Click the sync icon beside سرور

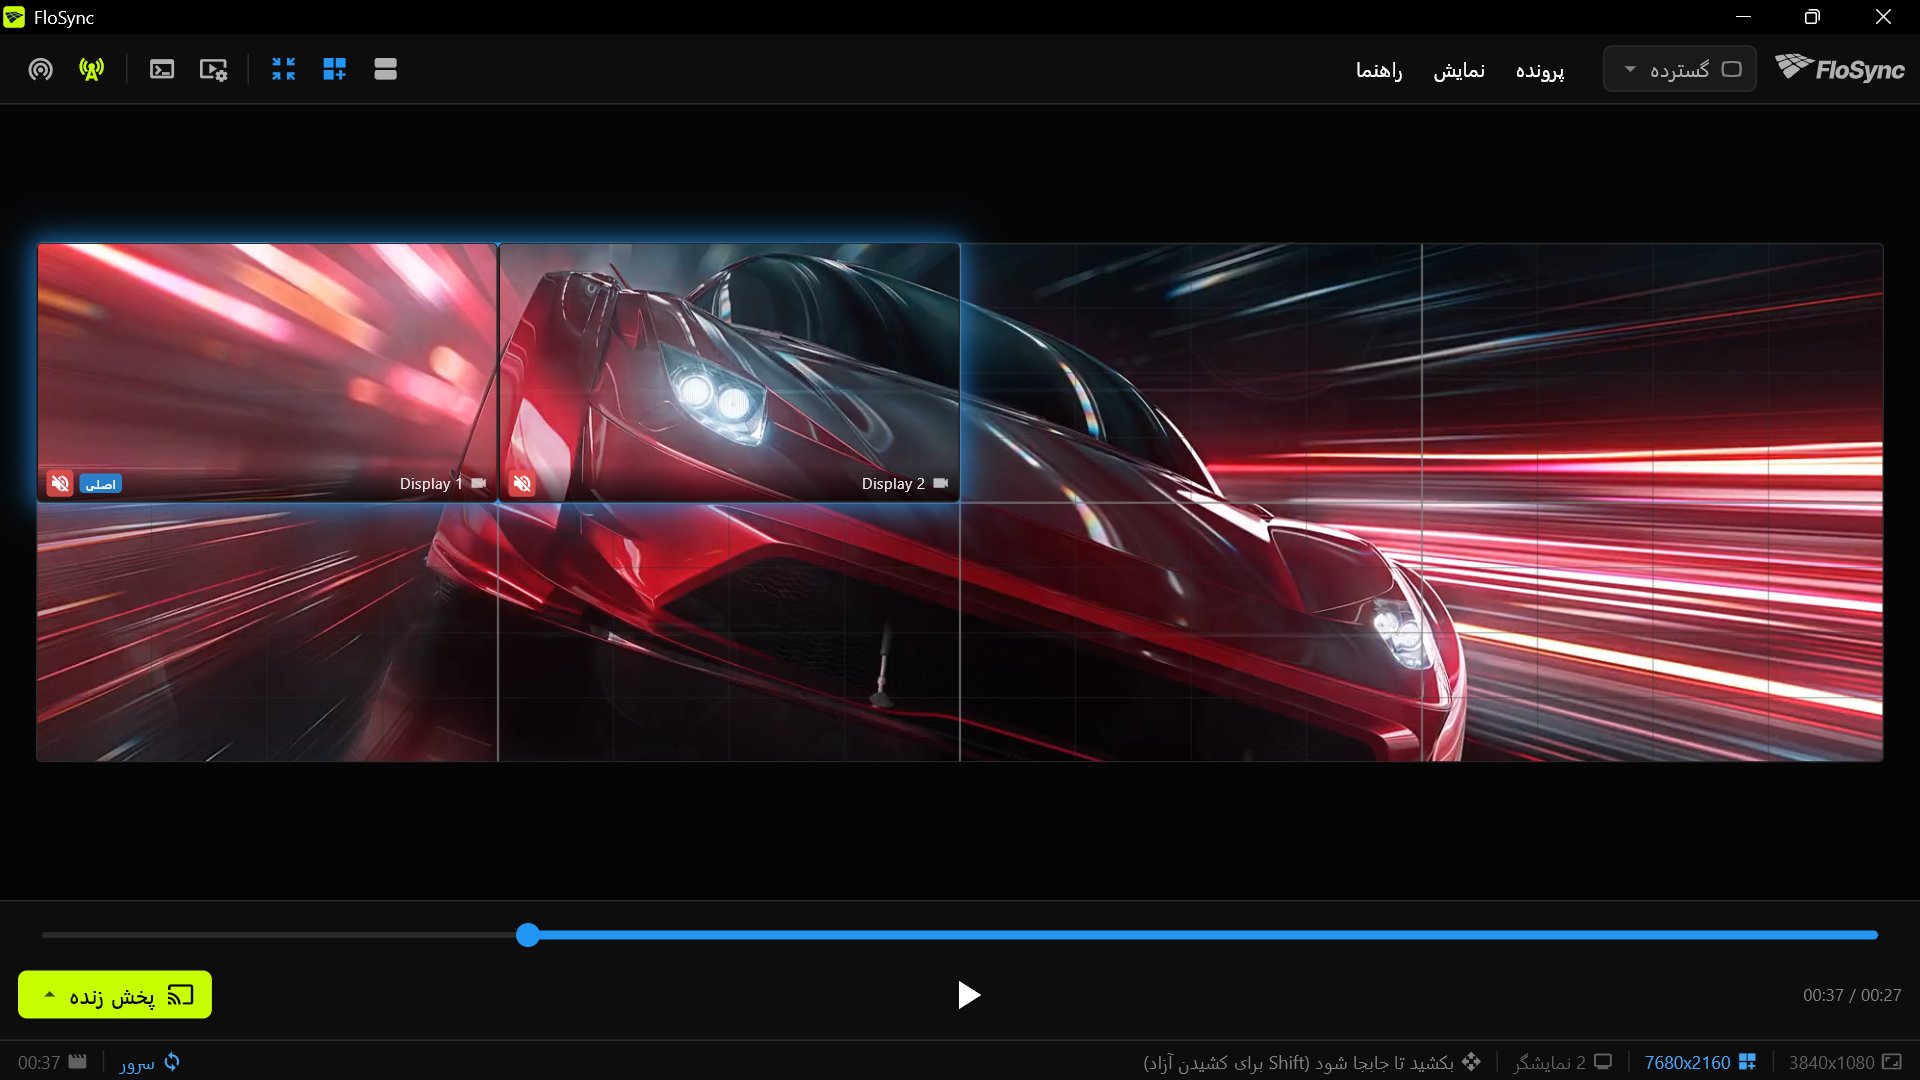[x=172, y=1062]
